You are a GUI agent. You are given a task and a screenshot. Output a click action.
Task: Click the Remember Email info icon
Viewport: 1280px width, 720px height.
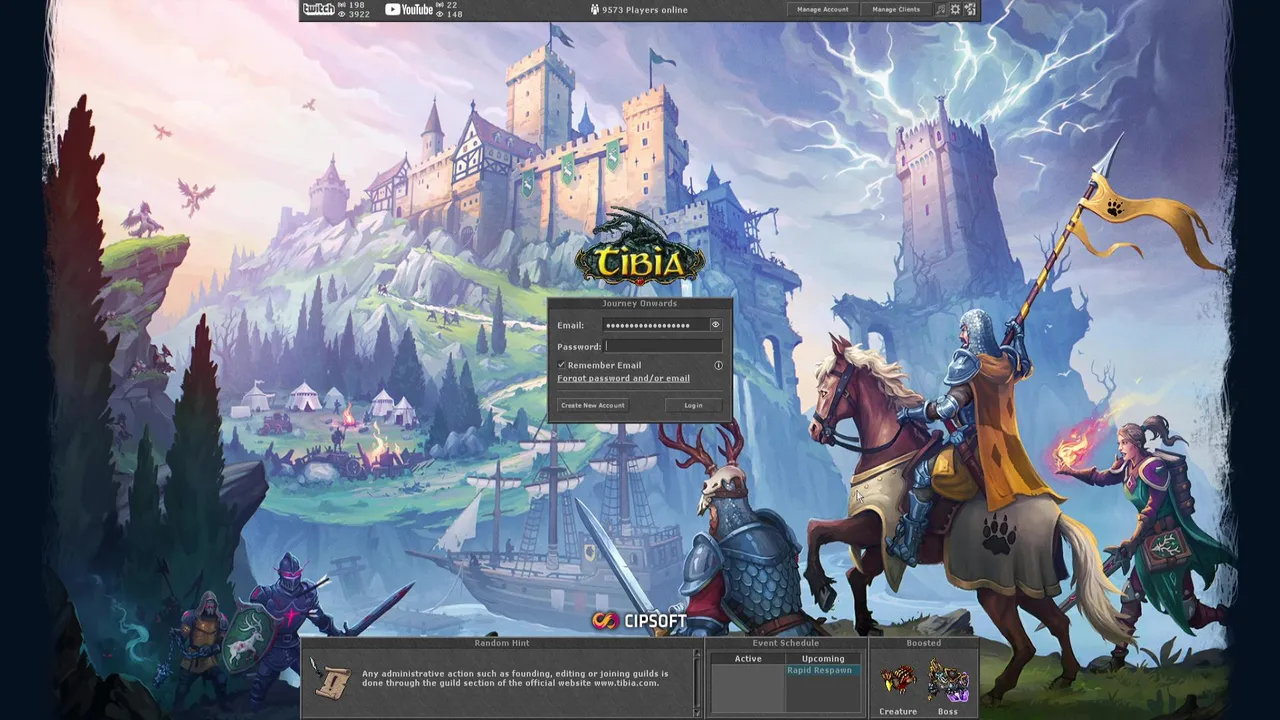(x=718, y=365)
